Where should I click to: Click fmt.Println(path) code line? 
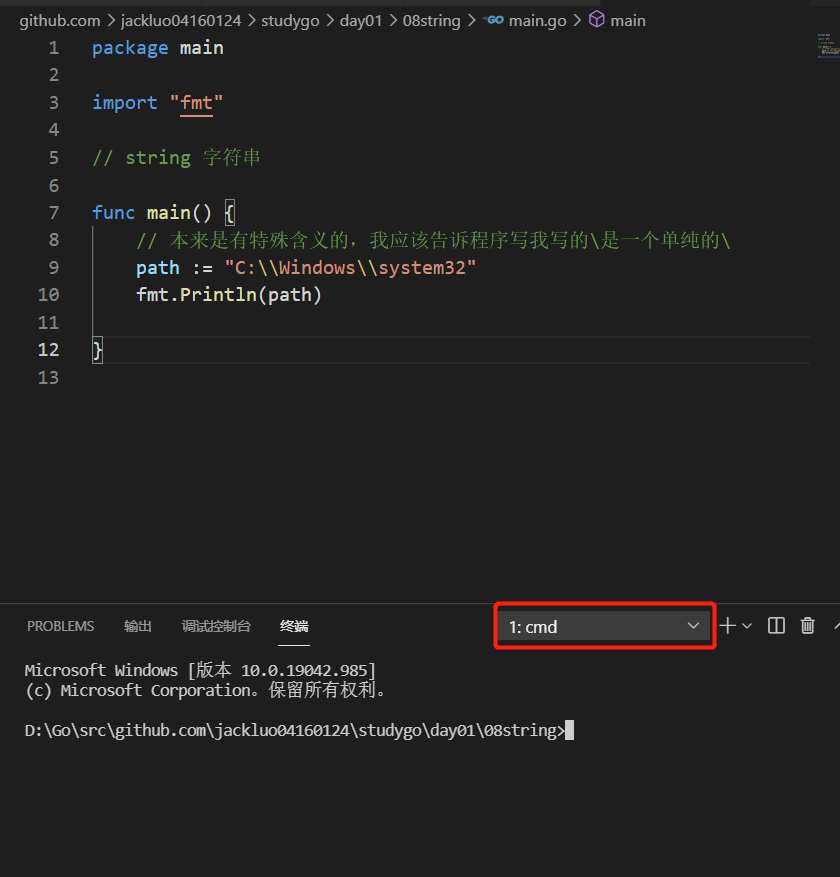[229, 295]
